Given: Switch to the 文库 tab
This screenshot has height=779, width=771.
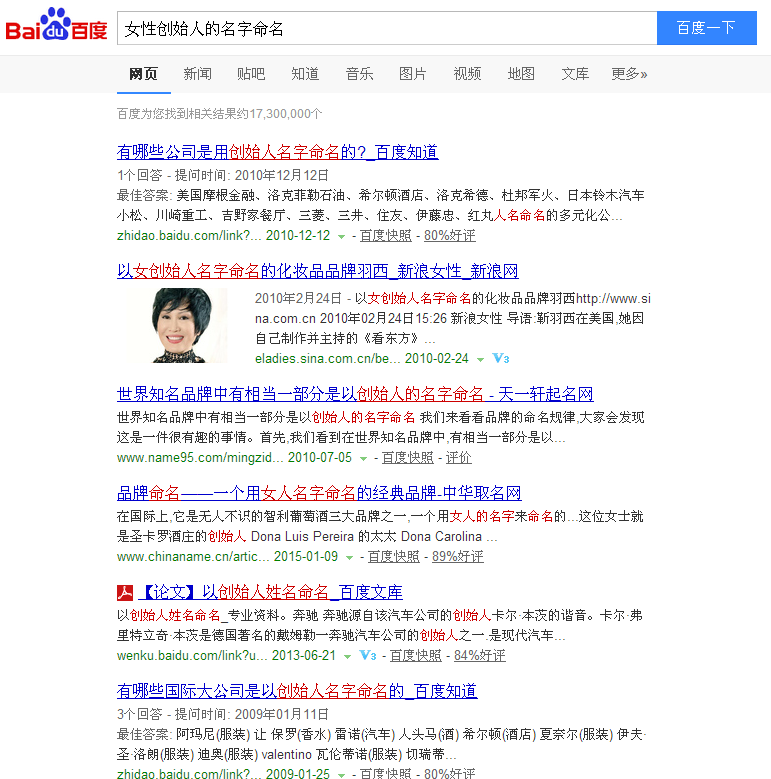Looking at the screenshot, I should (x=575, y=74).
